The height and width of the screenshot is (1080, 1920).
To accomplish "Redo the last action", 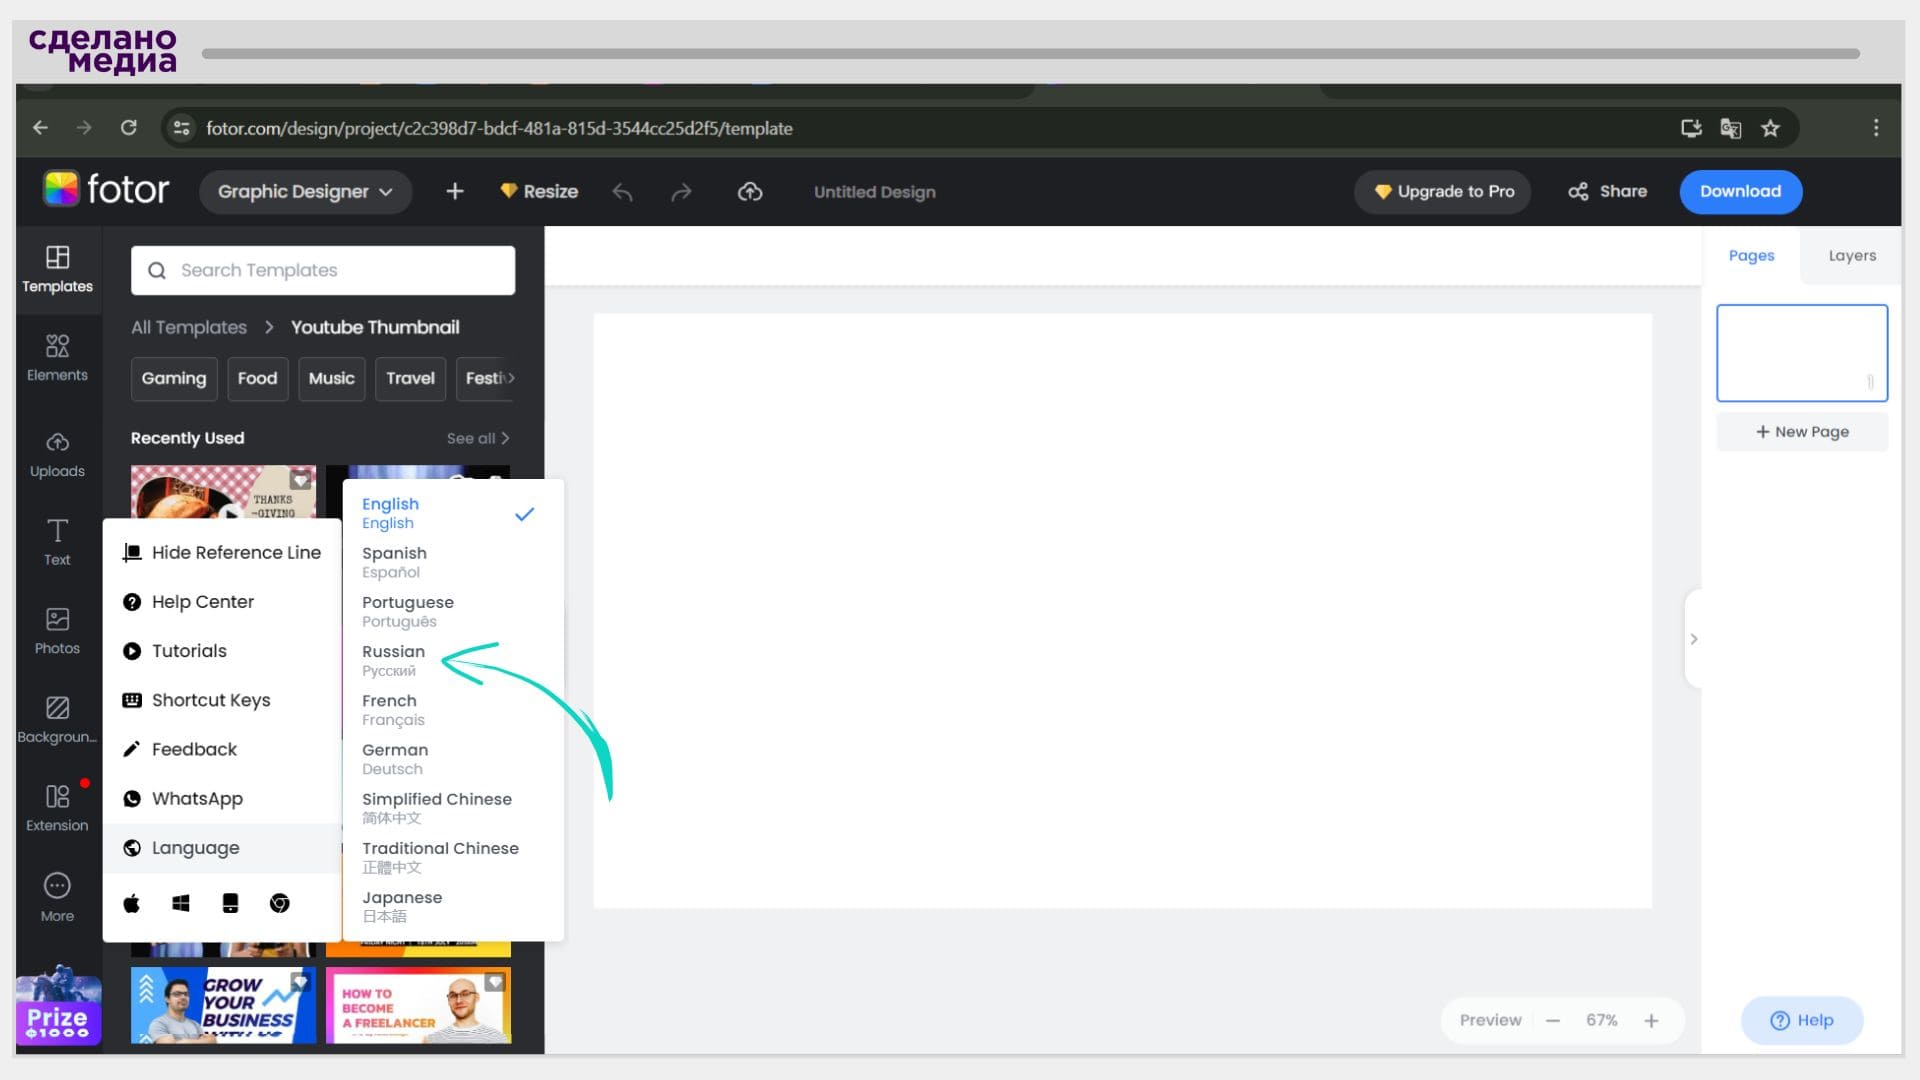I will coord(681,192).
